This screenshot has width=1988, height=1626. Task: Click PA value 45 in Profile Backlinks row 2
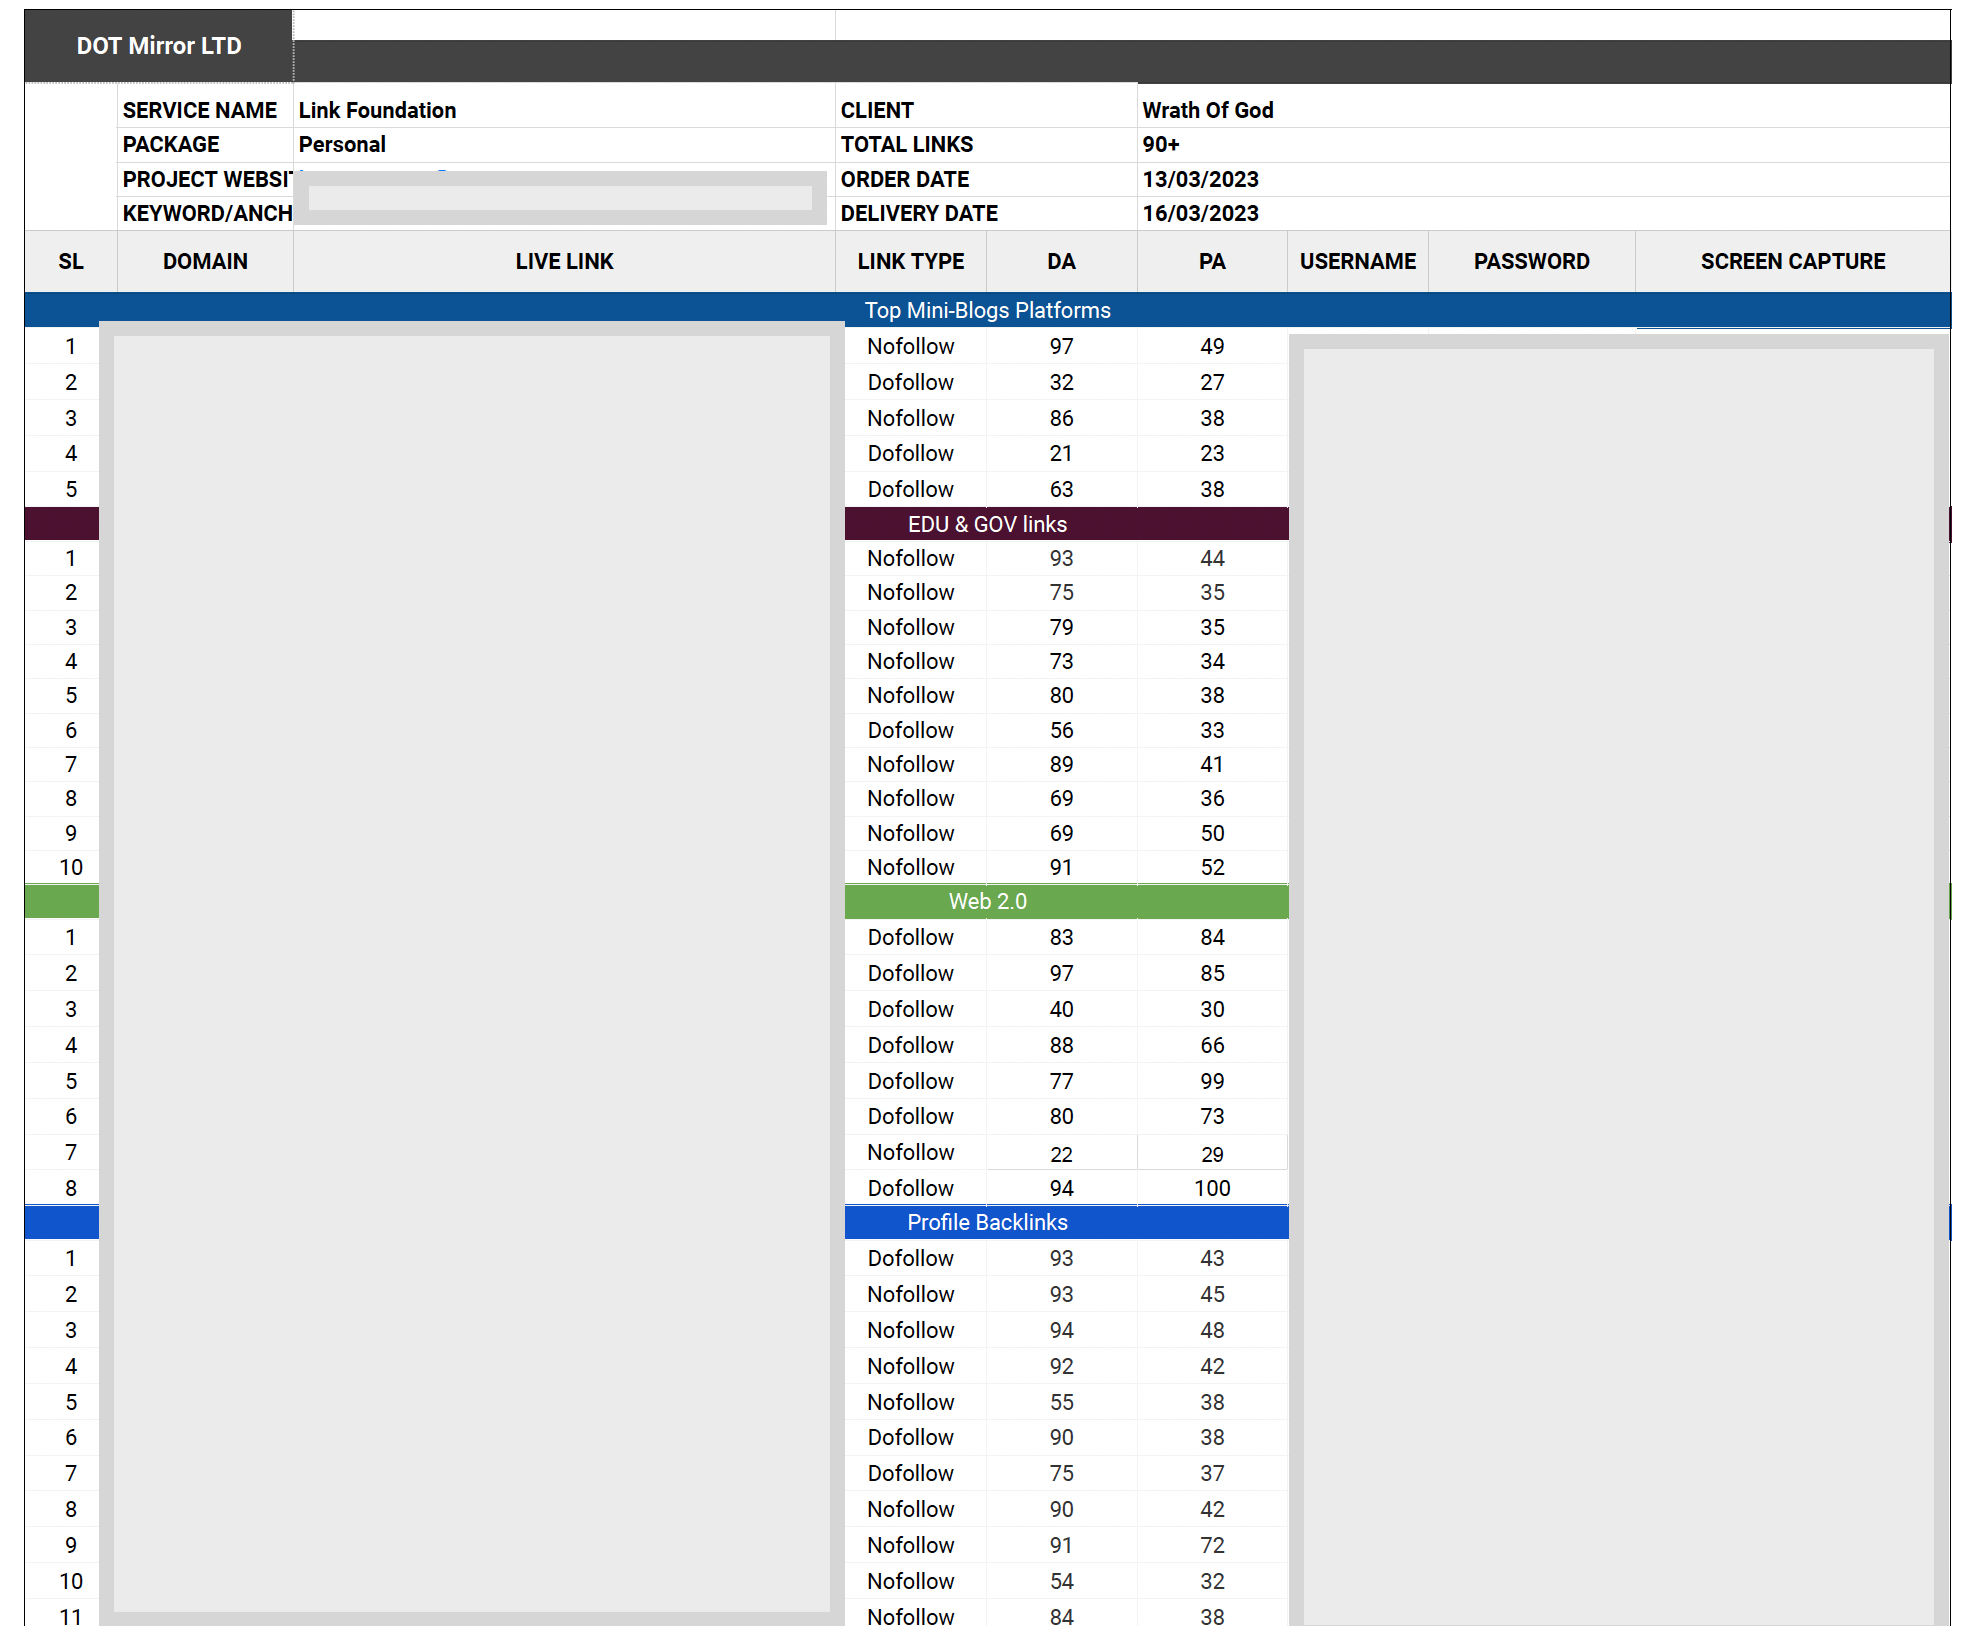point(1212,1294)
